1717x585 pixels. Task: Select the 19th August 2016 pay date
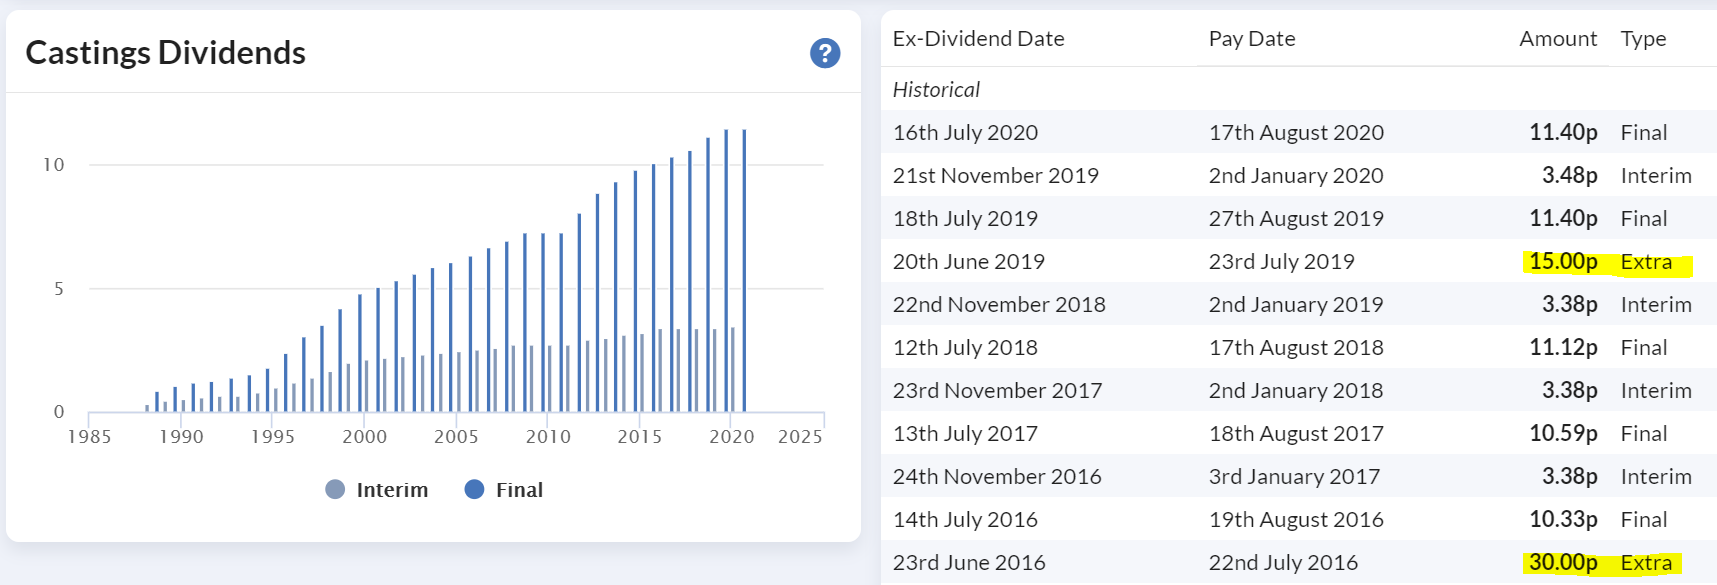point(1296,520)
